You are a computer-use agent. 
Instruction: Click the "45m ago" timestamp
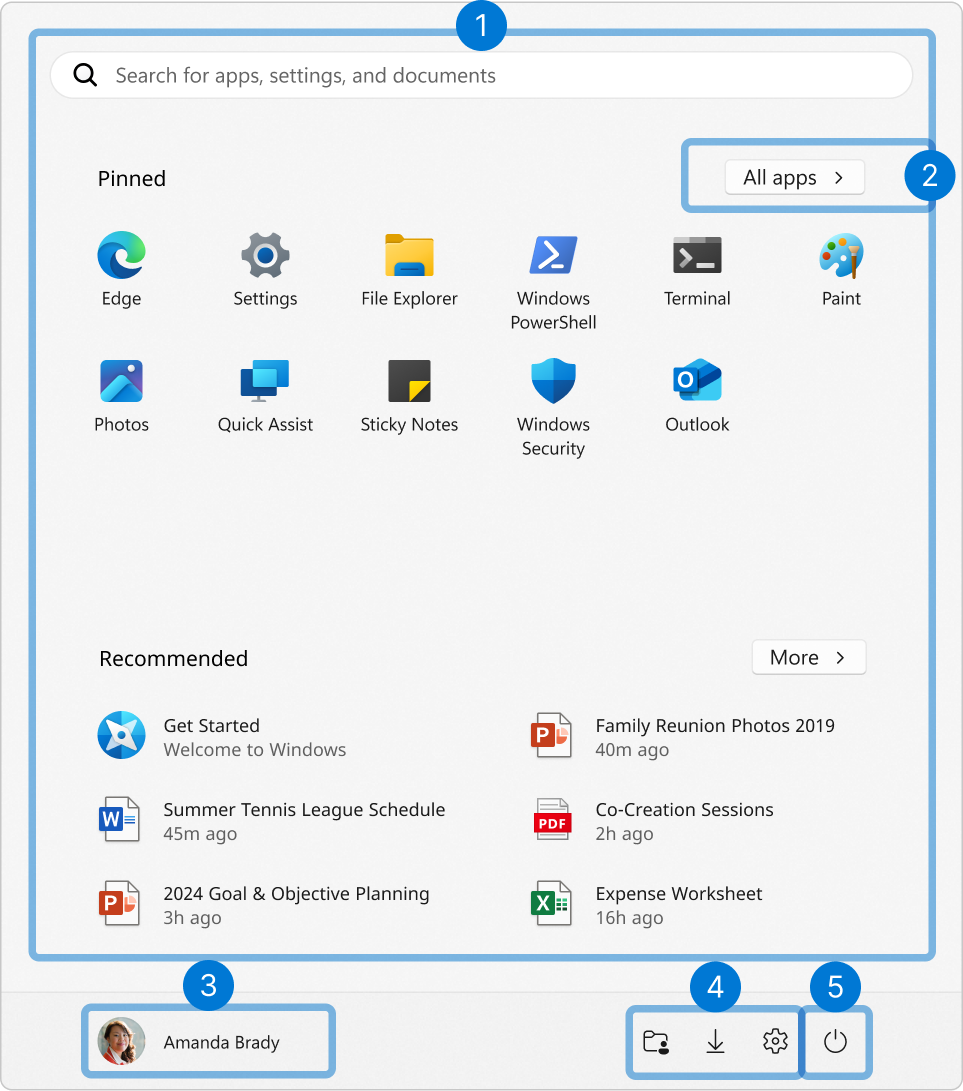click(200, 834)
